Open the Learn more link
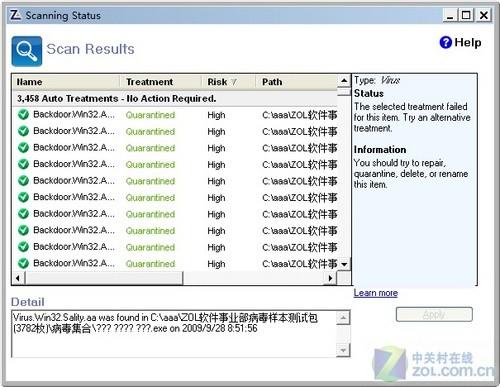 (x=376, y=293)
